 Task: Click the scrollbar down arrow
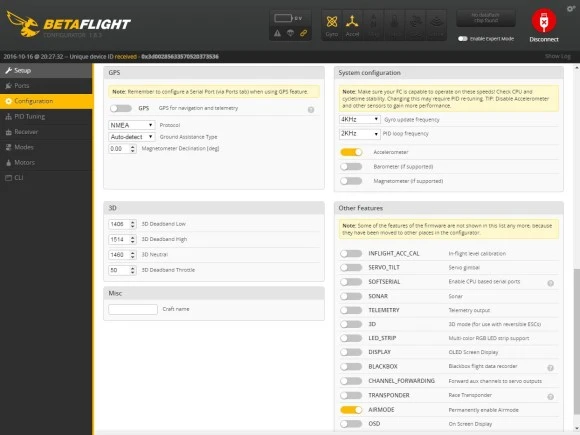click(x=577, y=428)
